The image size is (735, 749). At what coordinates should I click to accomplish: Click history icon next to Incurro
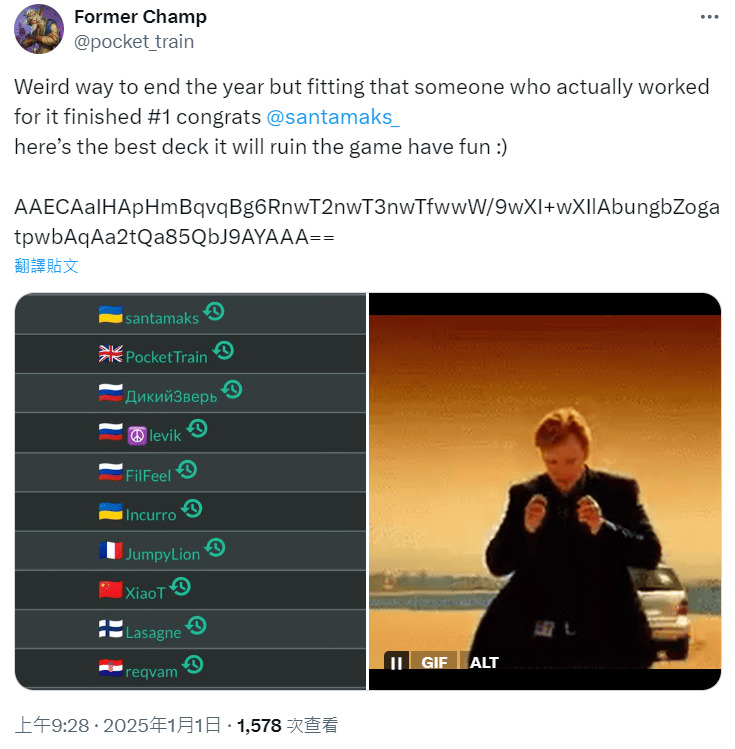192,508
